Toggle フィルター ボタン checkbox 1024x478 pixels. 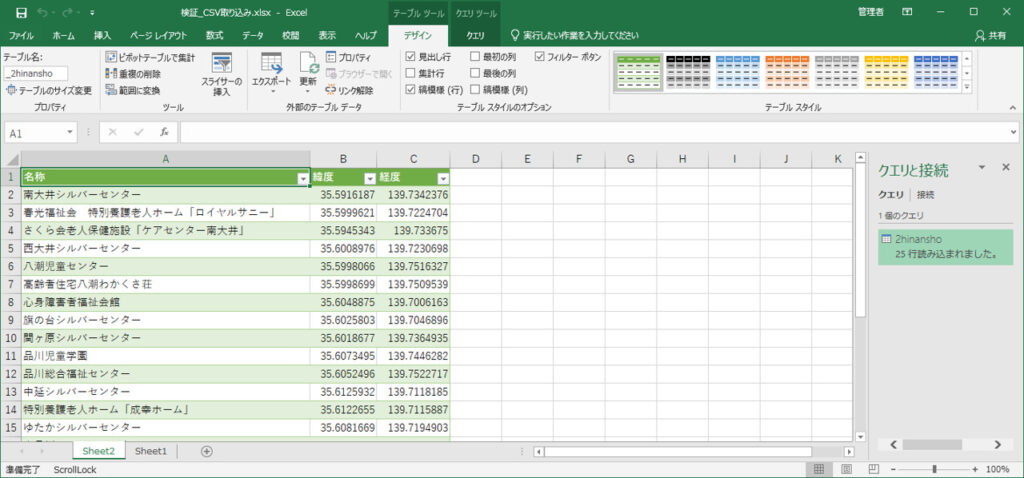click(539, 57)
